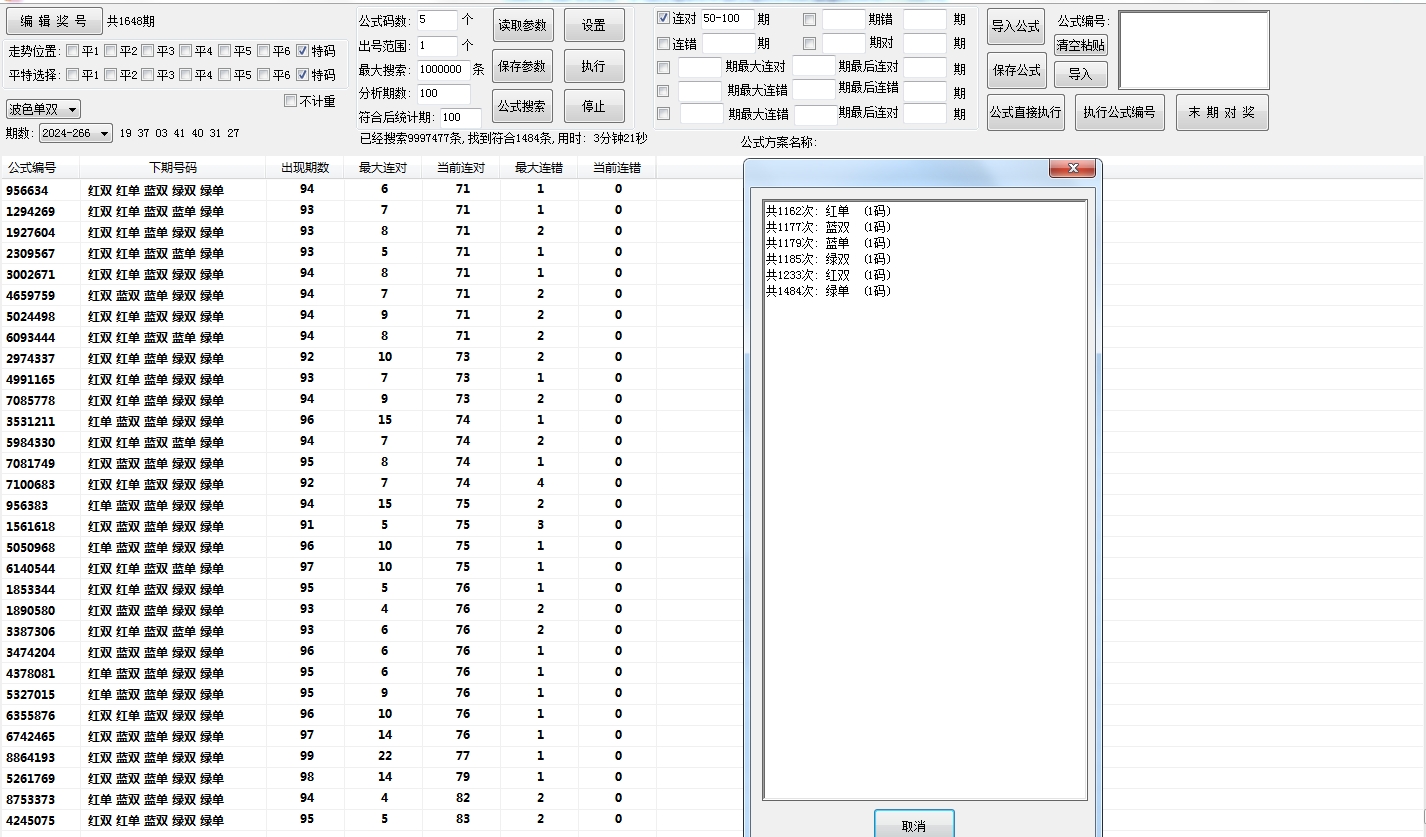Select formula row 956634

pyautogui.click(x=31, y=190)
